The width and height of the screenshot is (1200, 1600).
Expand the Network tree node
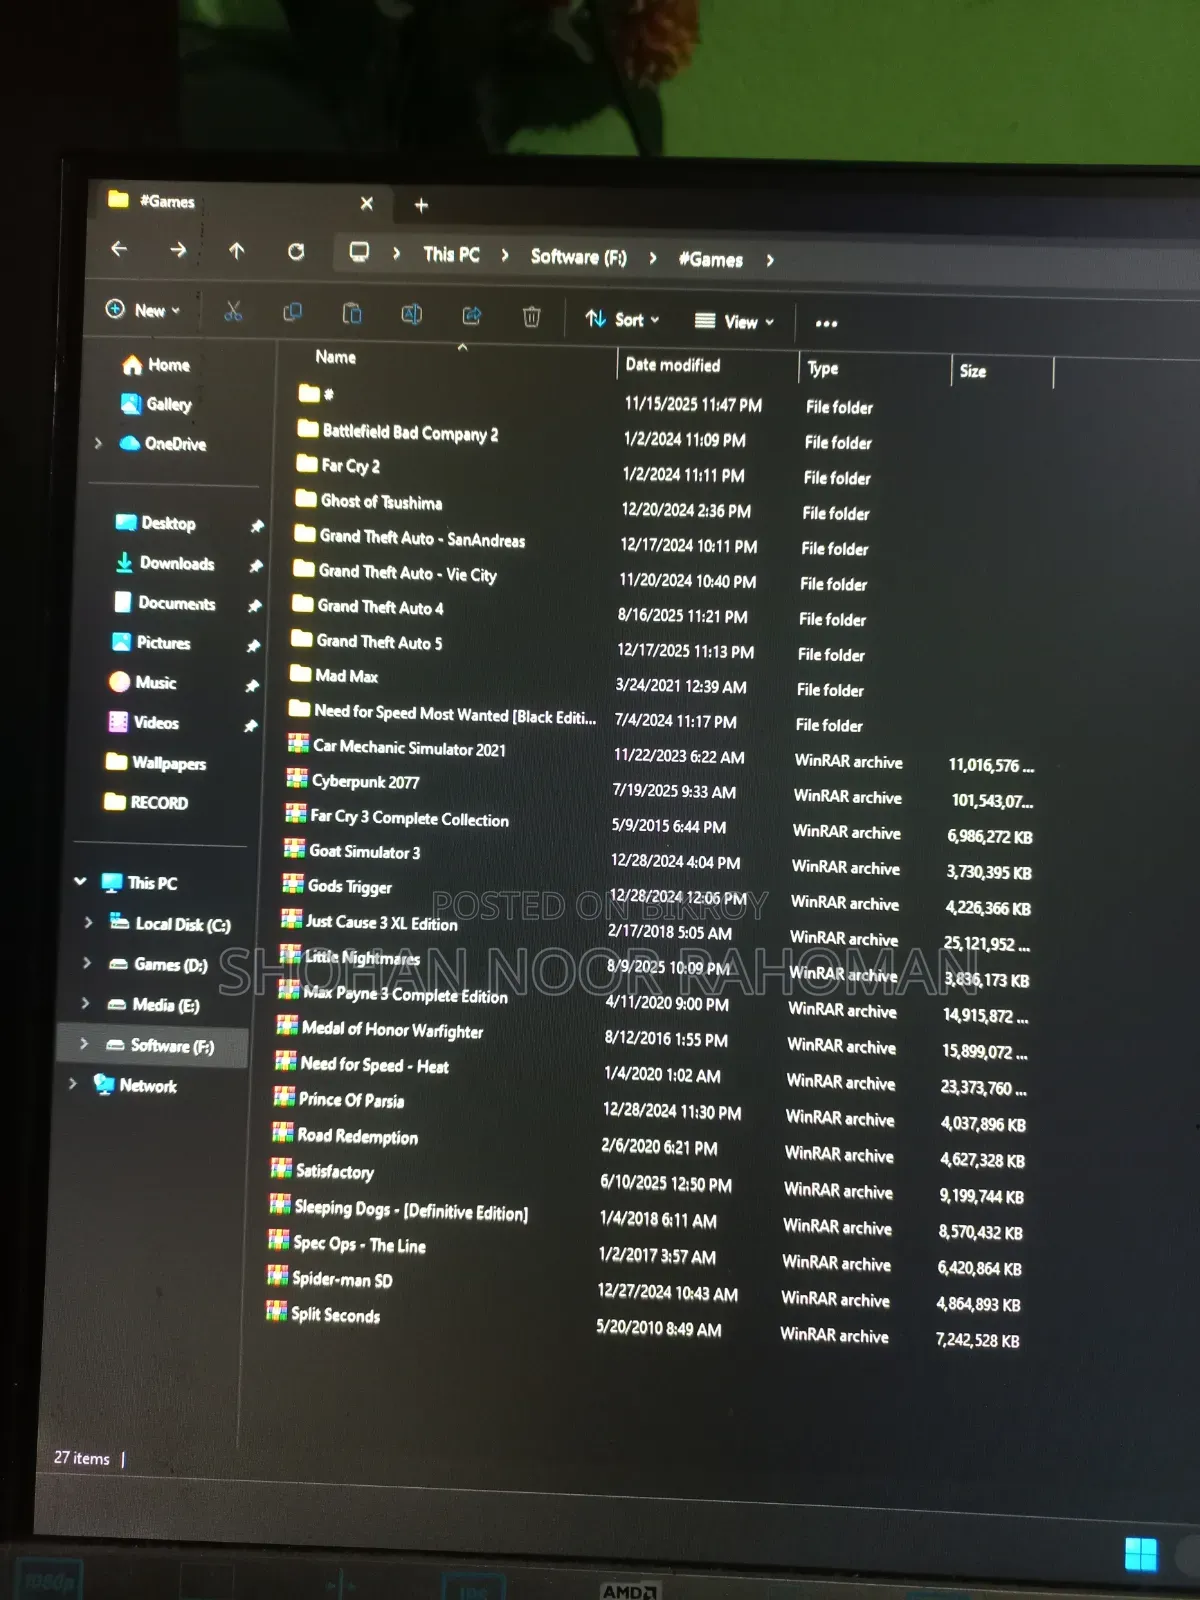pos(73,1083)
